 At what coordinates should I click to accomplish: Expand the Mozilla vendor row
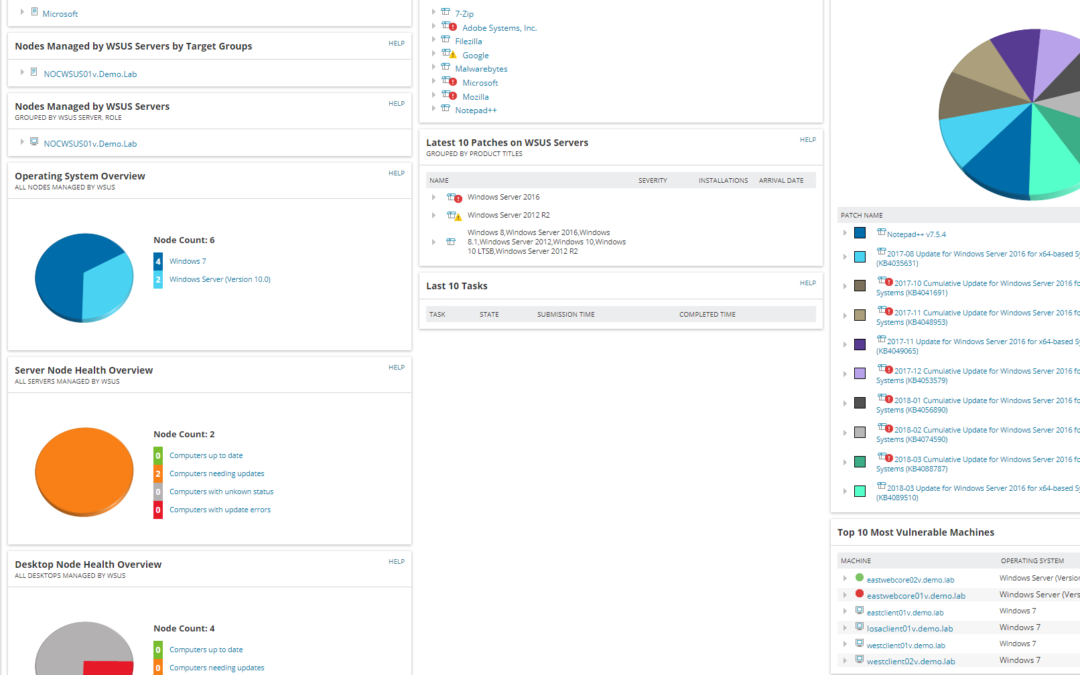pos(433,95)
